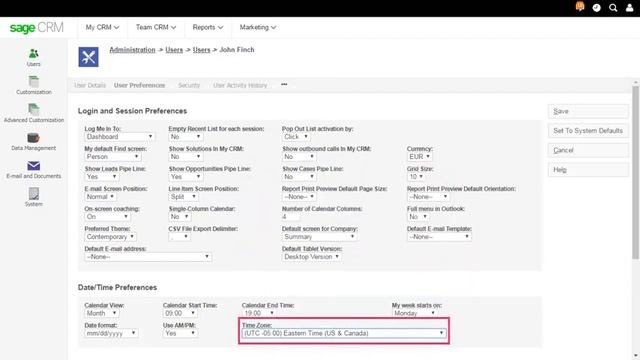The height and width of the screenshot is (360, 640).
Task: Open Pop Out List activation dropdown
Action: tap(296, 137)
